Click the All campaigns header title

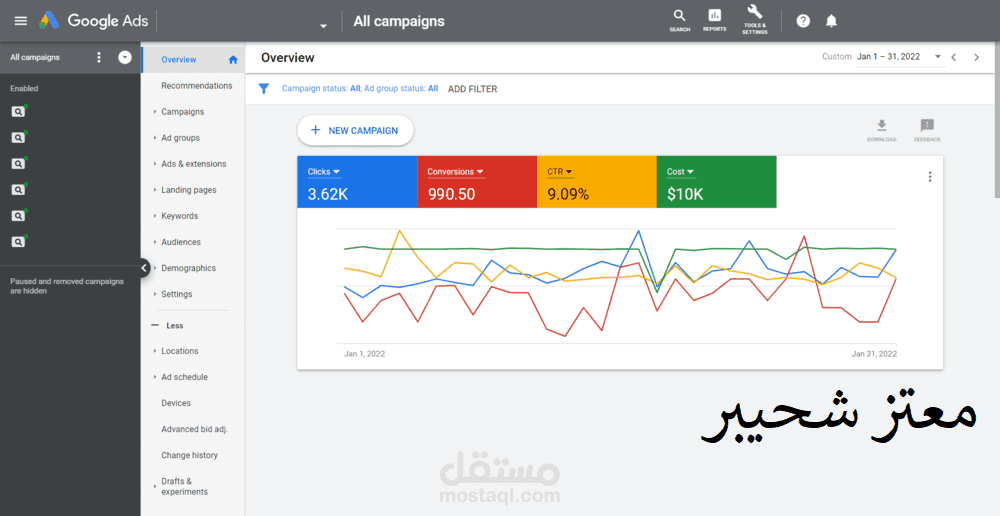(x=399, y=21)
